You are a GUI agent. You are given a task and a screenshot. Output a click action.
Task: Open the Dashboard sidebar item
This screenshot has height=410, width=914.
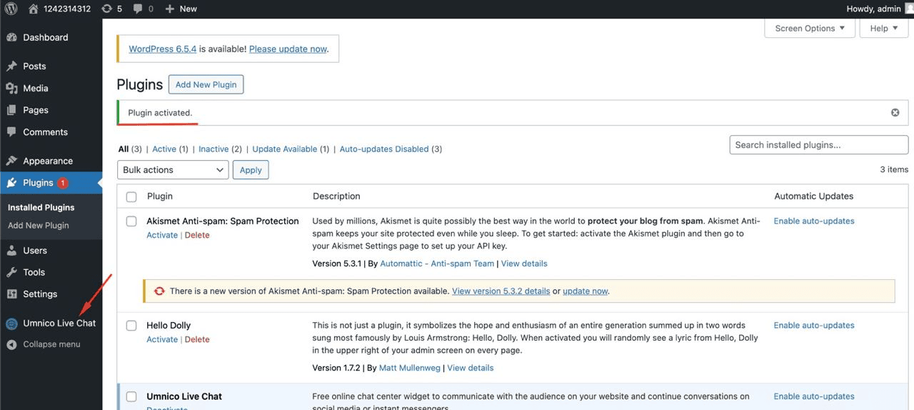pos(45,38)
